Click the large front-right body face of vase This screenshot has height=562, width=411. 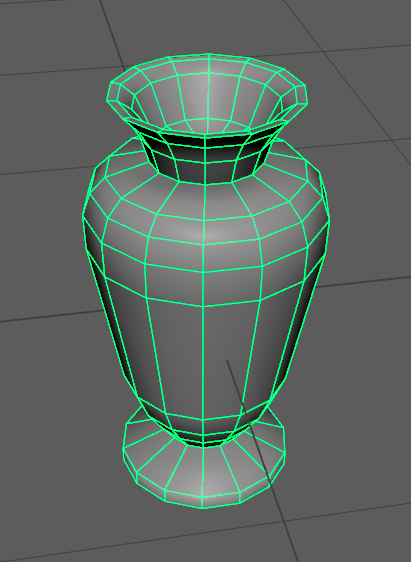point(229,358)
